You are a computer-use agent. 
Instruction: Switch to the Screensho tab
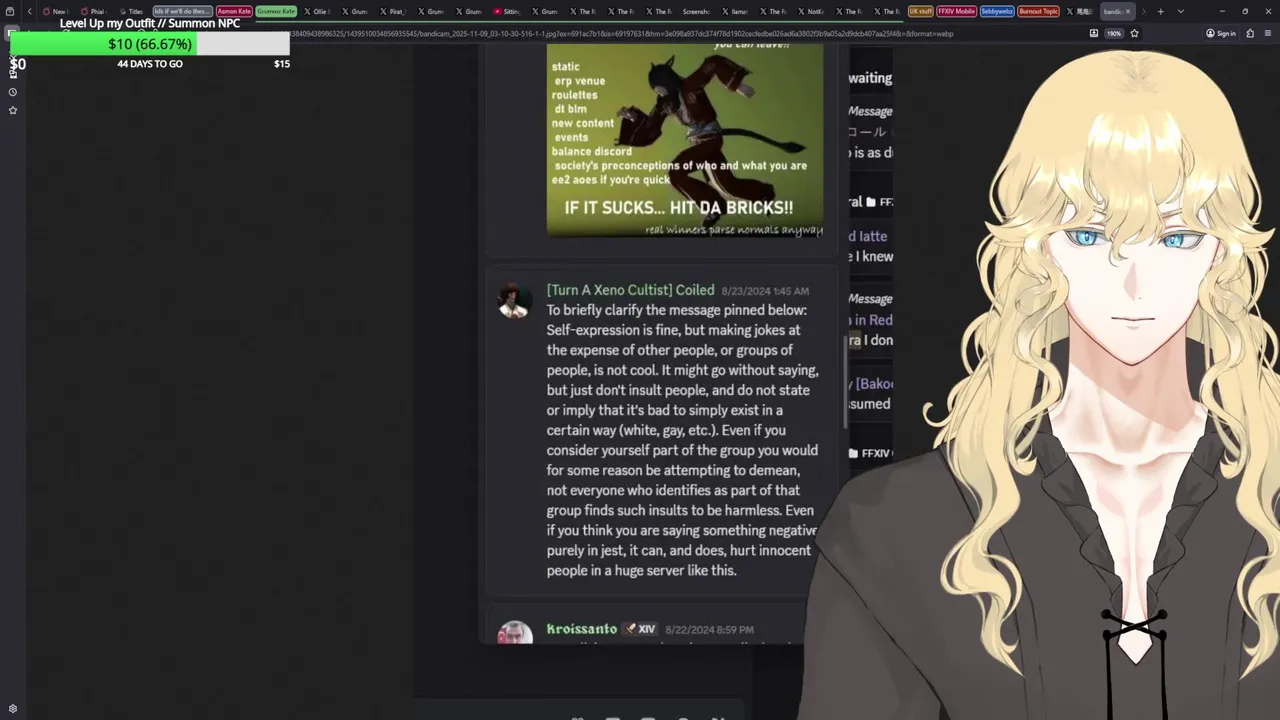(696, 11)
